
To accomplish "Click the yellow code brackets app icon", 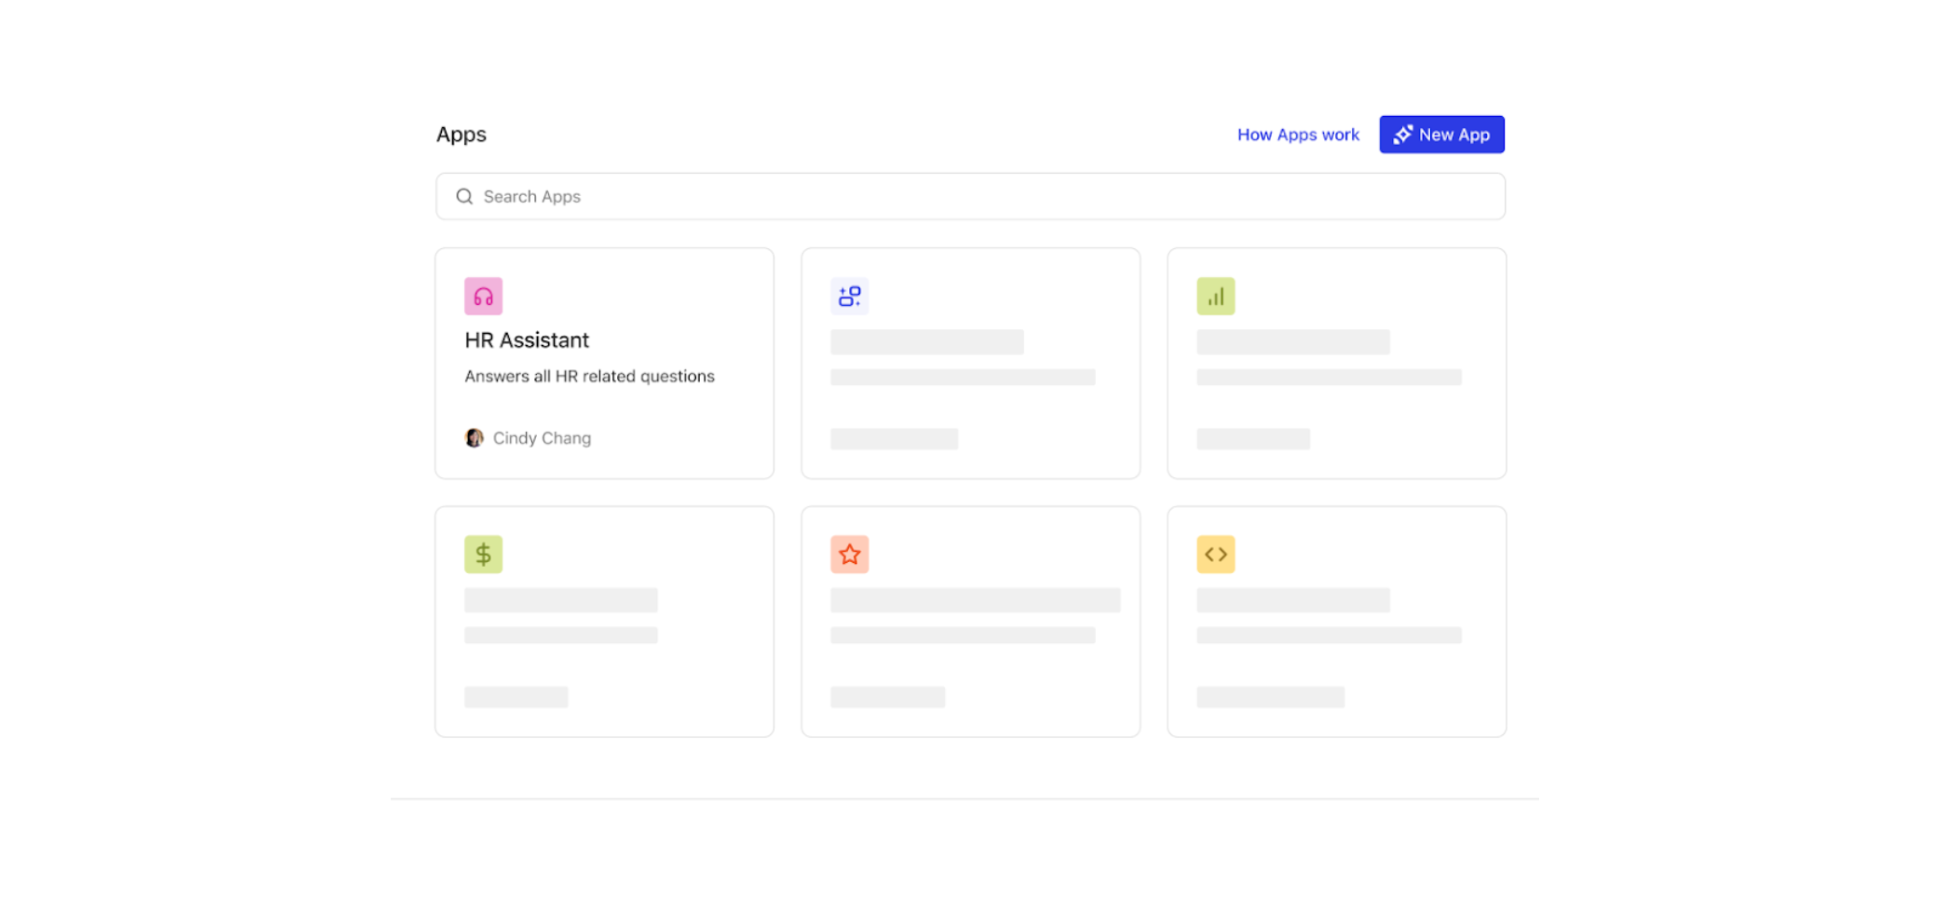I will 1215,554.
